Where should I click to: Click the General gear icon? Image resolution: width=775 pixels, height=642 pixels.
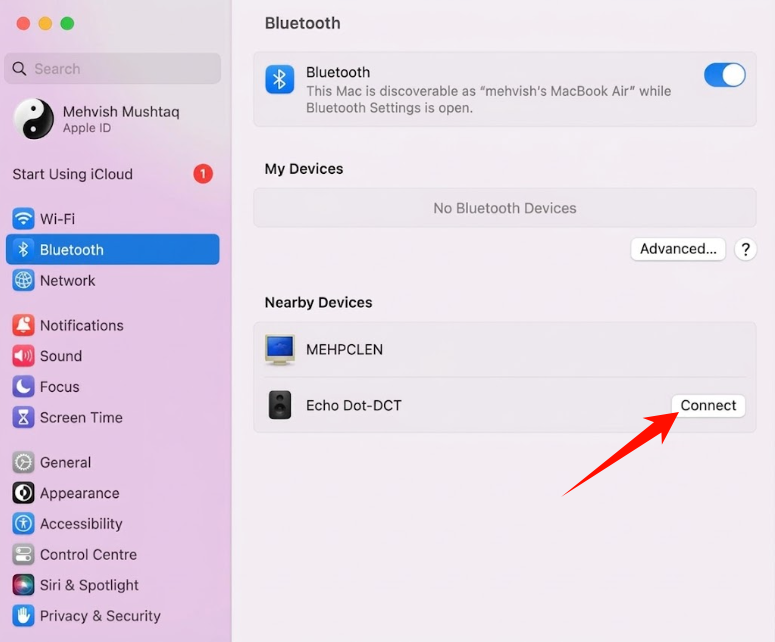(23, 462)
